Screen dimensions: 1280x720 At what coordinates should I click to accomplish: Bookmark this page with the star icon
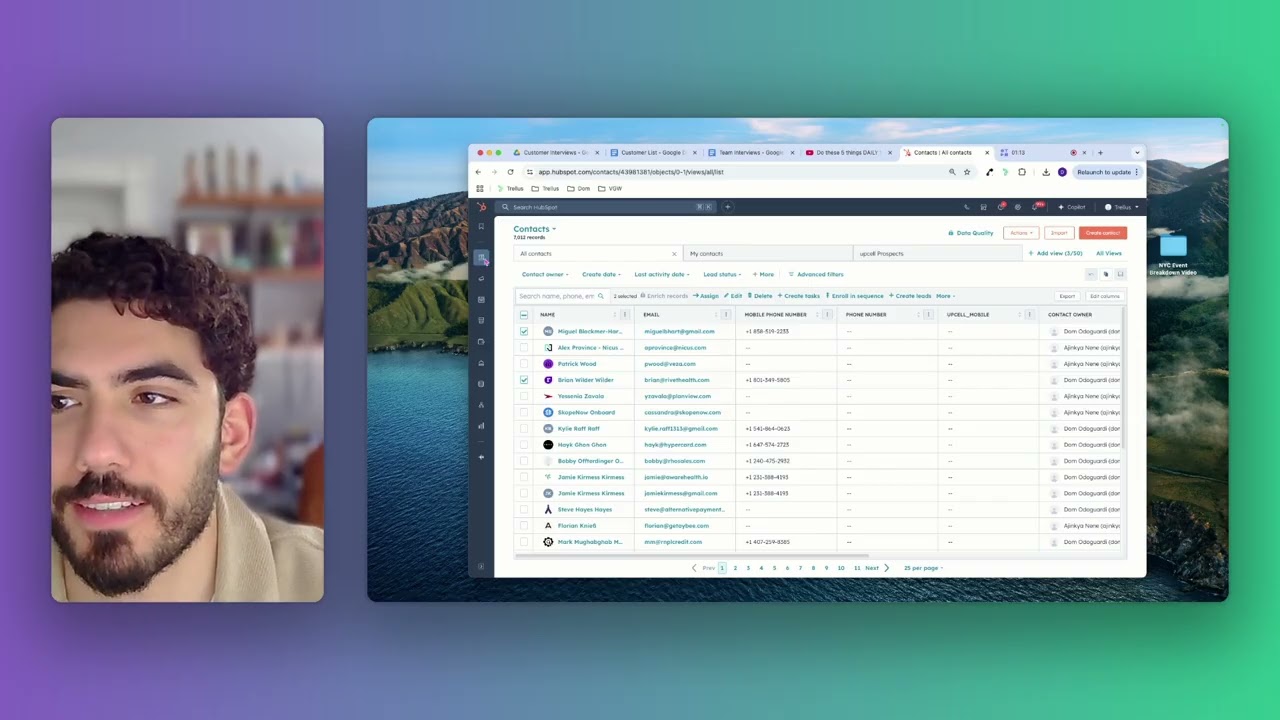tap(967, 172)
